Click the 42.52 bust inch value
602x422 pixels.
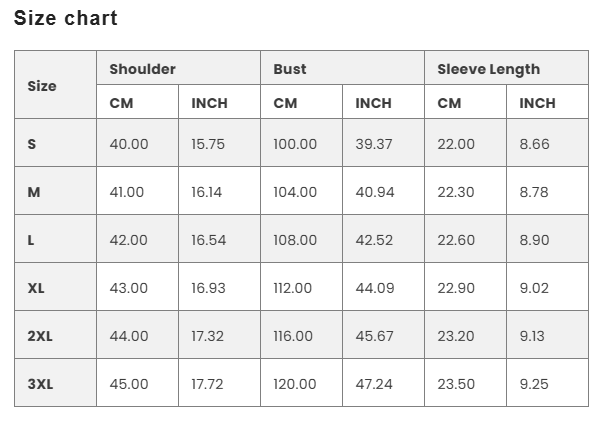tap(374, 240)
